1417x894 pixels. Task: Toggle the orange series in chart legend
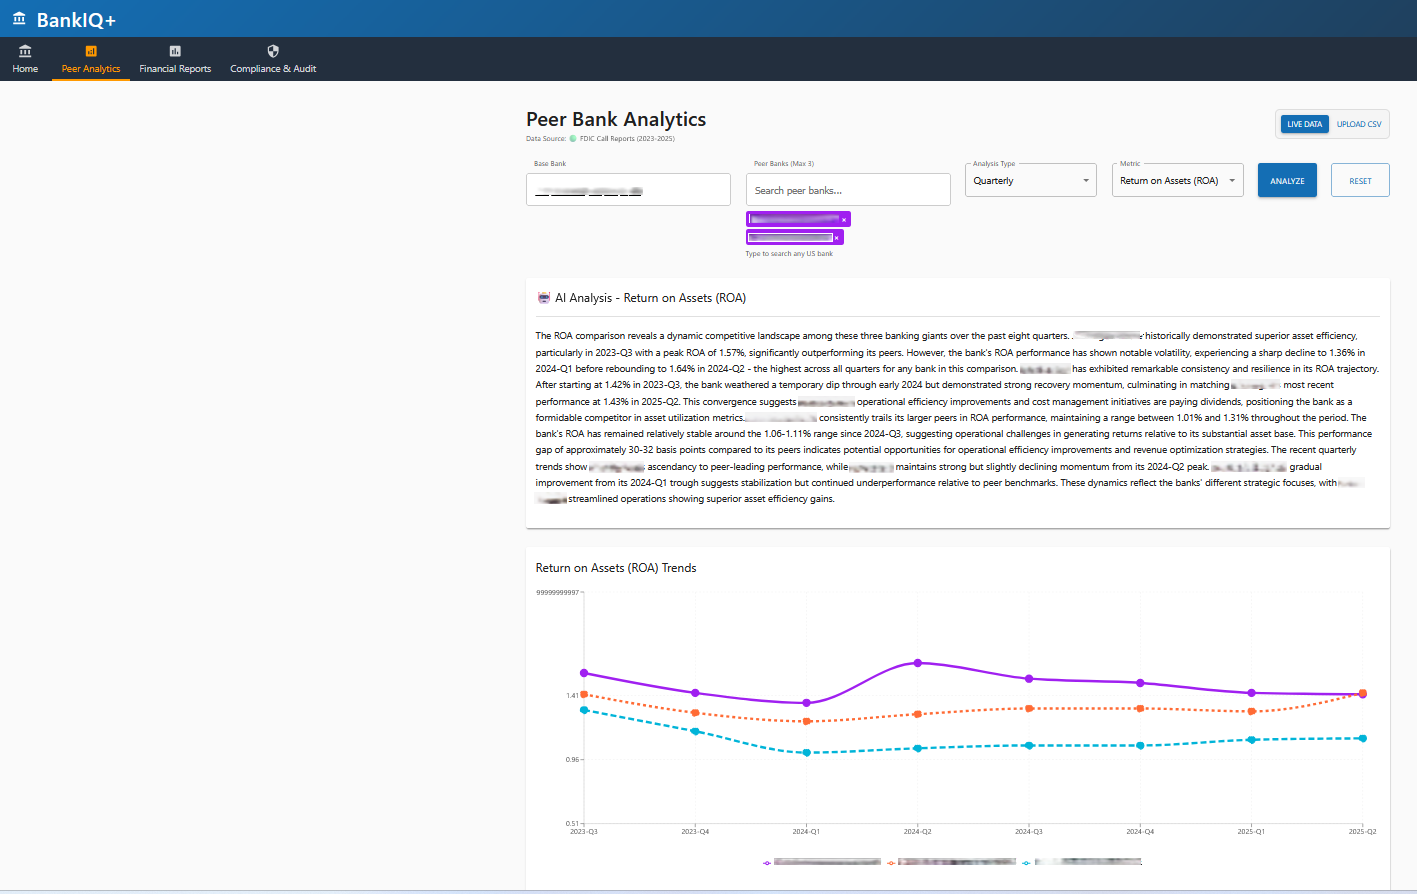point(950,862)
